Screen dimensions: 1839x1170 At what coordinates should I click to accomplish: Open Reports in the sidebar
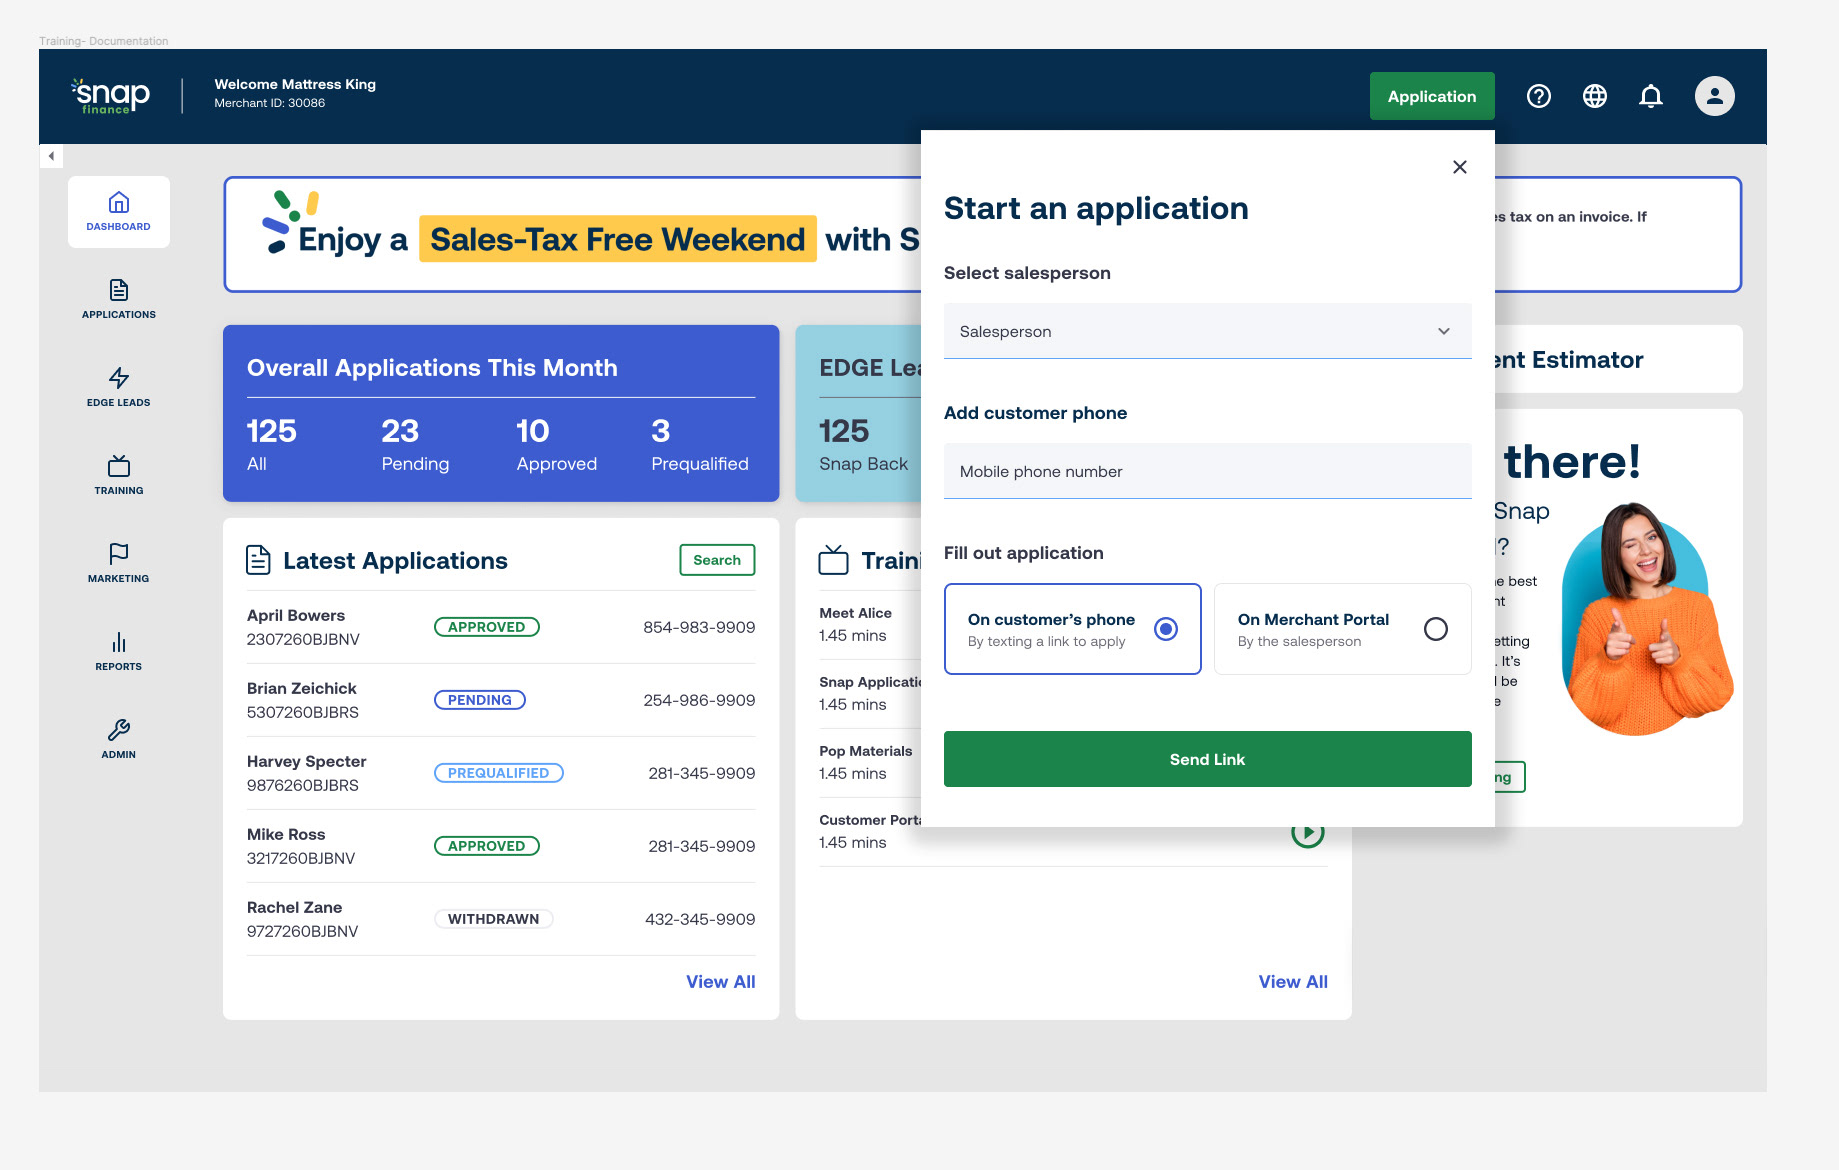pyautogui.click(x=119, y=651)
